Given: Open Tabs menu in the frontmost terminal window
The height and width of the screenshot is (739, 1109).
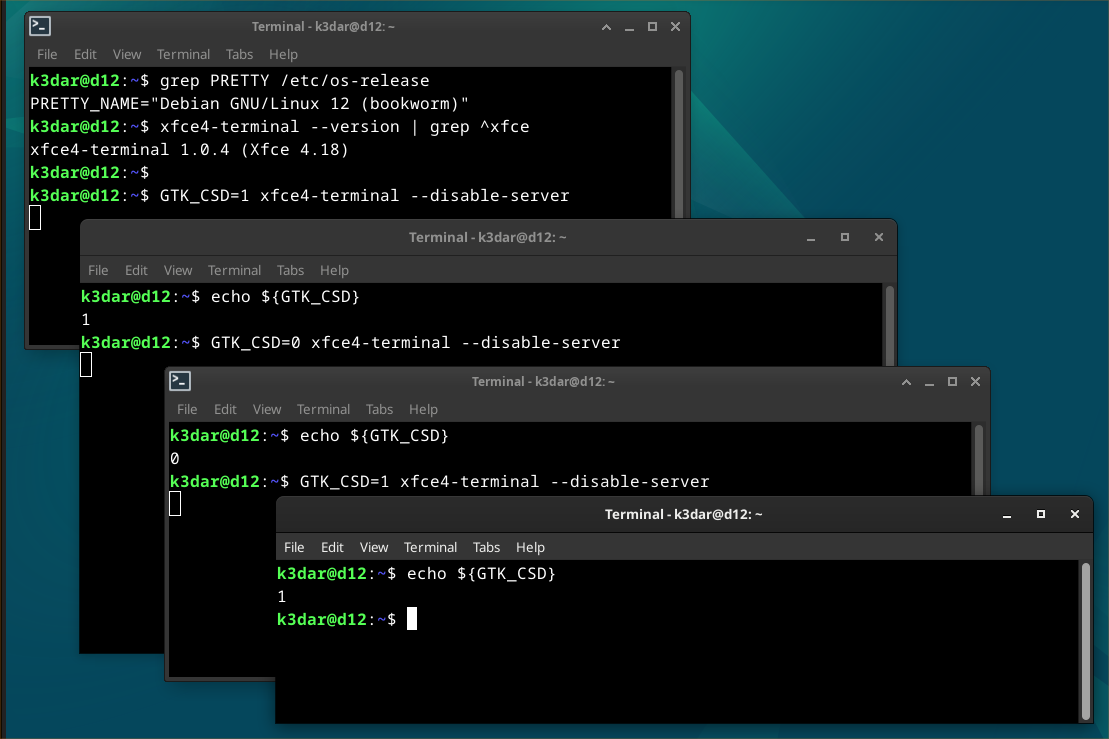Looking at the screenshot, I should 486,547.
